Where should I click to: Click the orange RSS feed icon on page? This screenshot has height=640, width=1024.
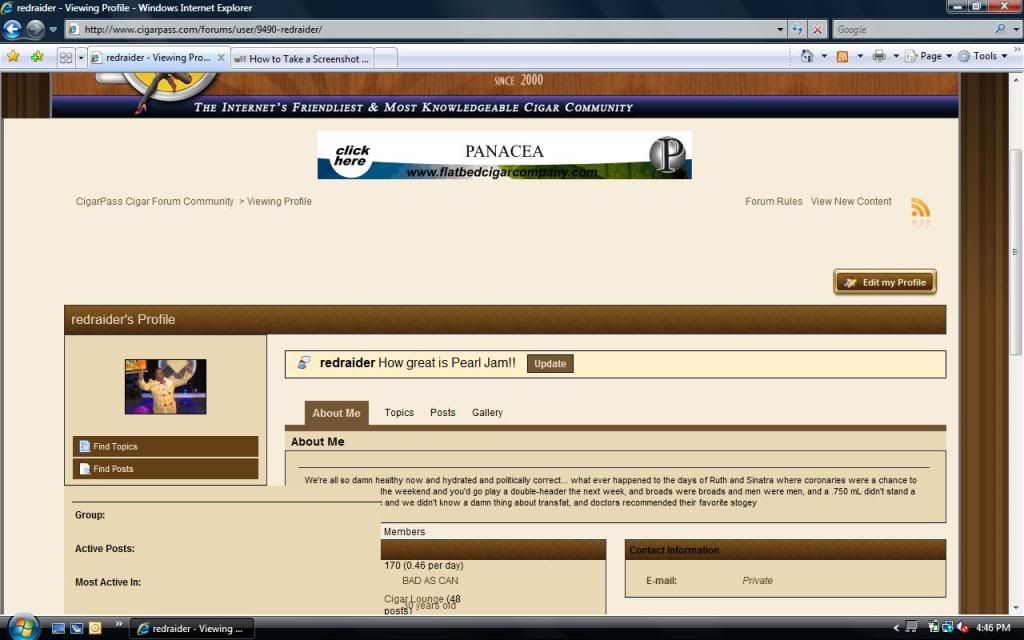(x=920, y=210)
